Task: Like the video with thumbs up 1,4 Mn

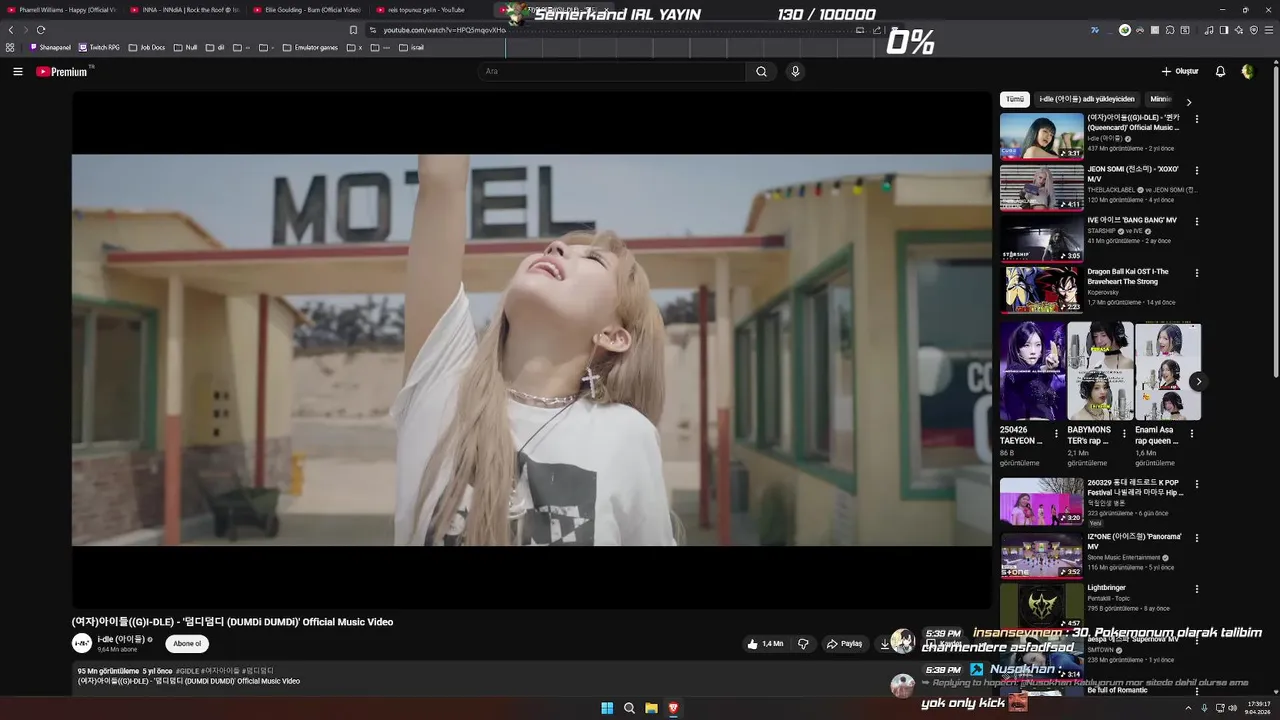Action: tap(765, 644)
